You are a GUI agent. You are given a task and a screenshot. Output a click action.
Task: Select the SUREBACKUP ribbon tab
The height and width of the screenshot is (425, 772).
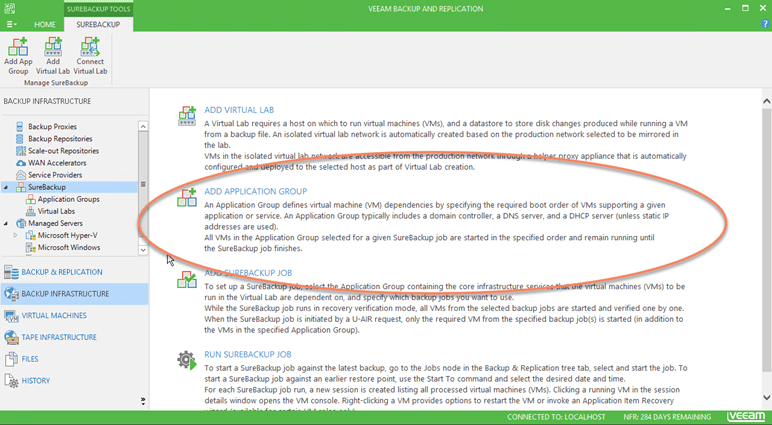[98, 24]
